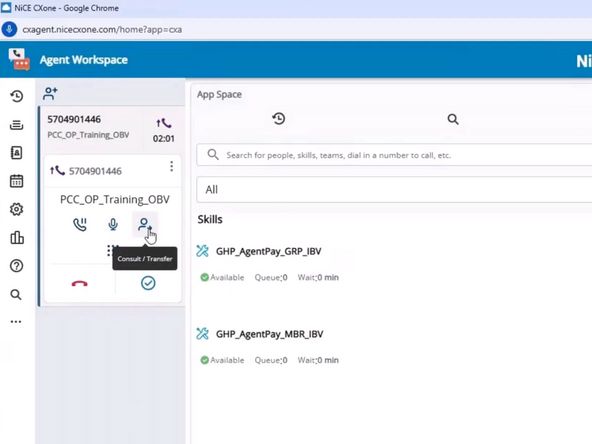Click the people and skills search field
Image resolution: width=592 pixels, height=444 pixels.
tap(394, 155)
